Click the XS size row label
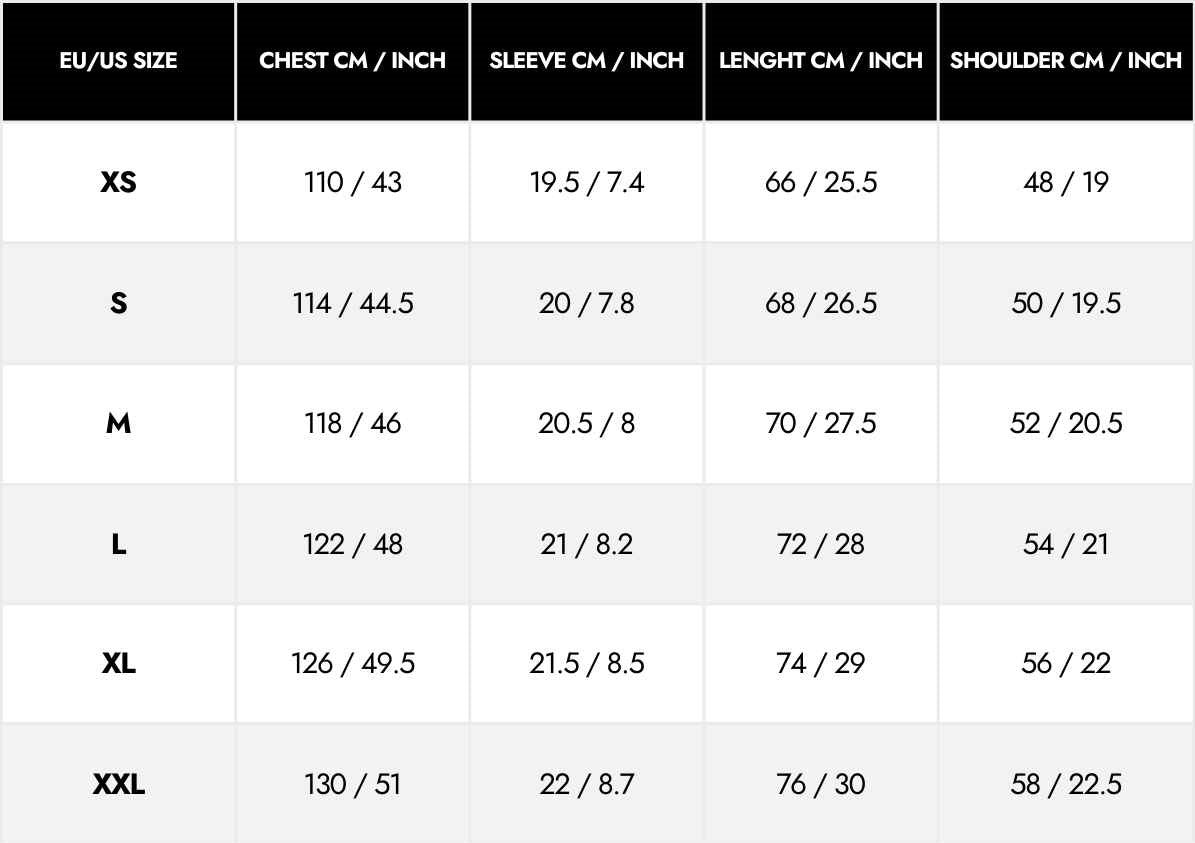This screenshot has height=843, width=1195. [118, 183]
